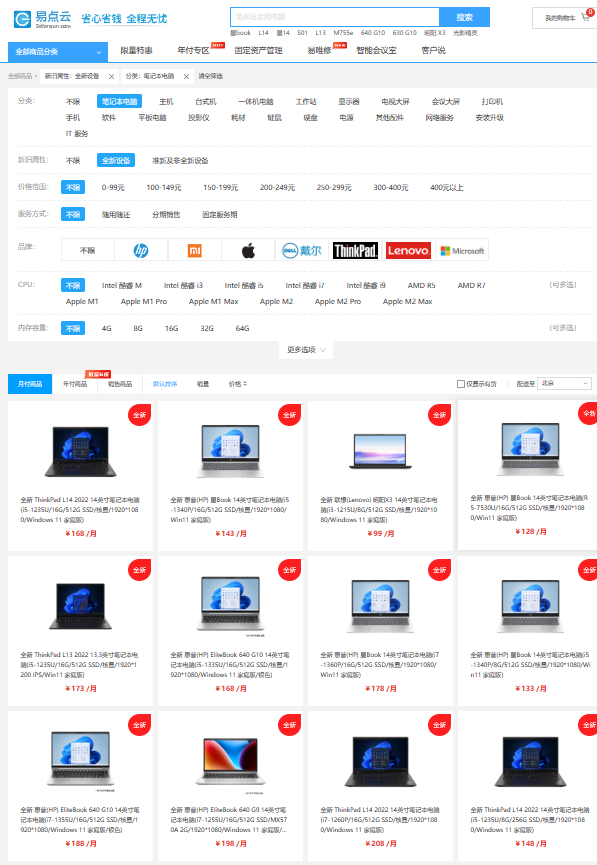Choose 准新及非全新设备 condition
This screenshot has width=597, height=865.
(x=180, y=161)
